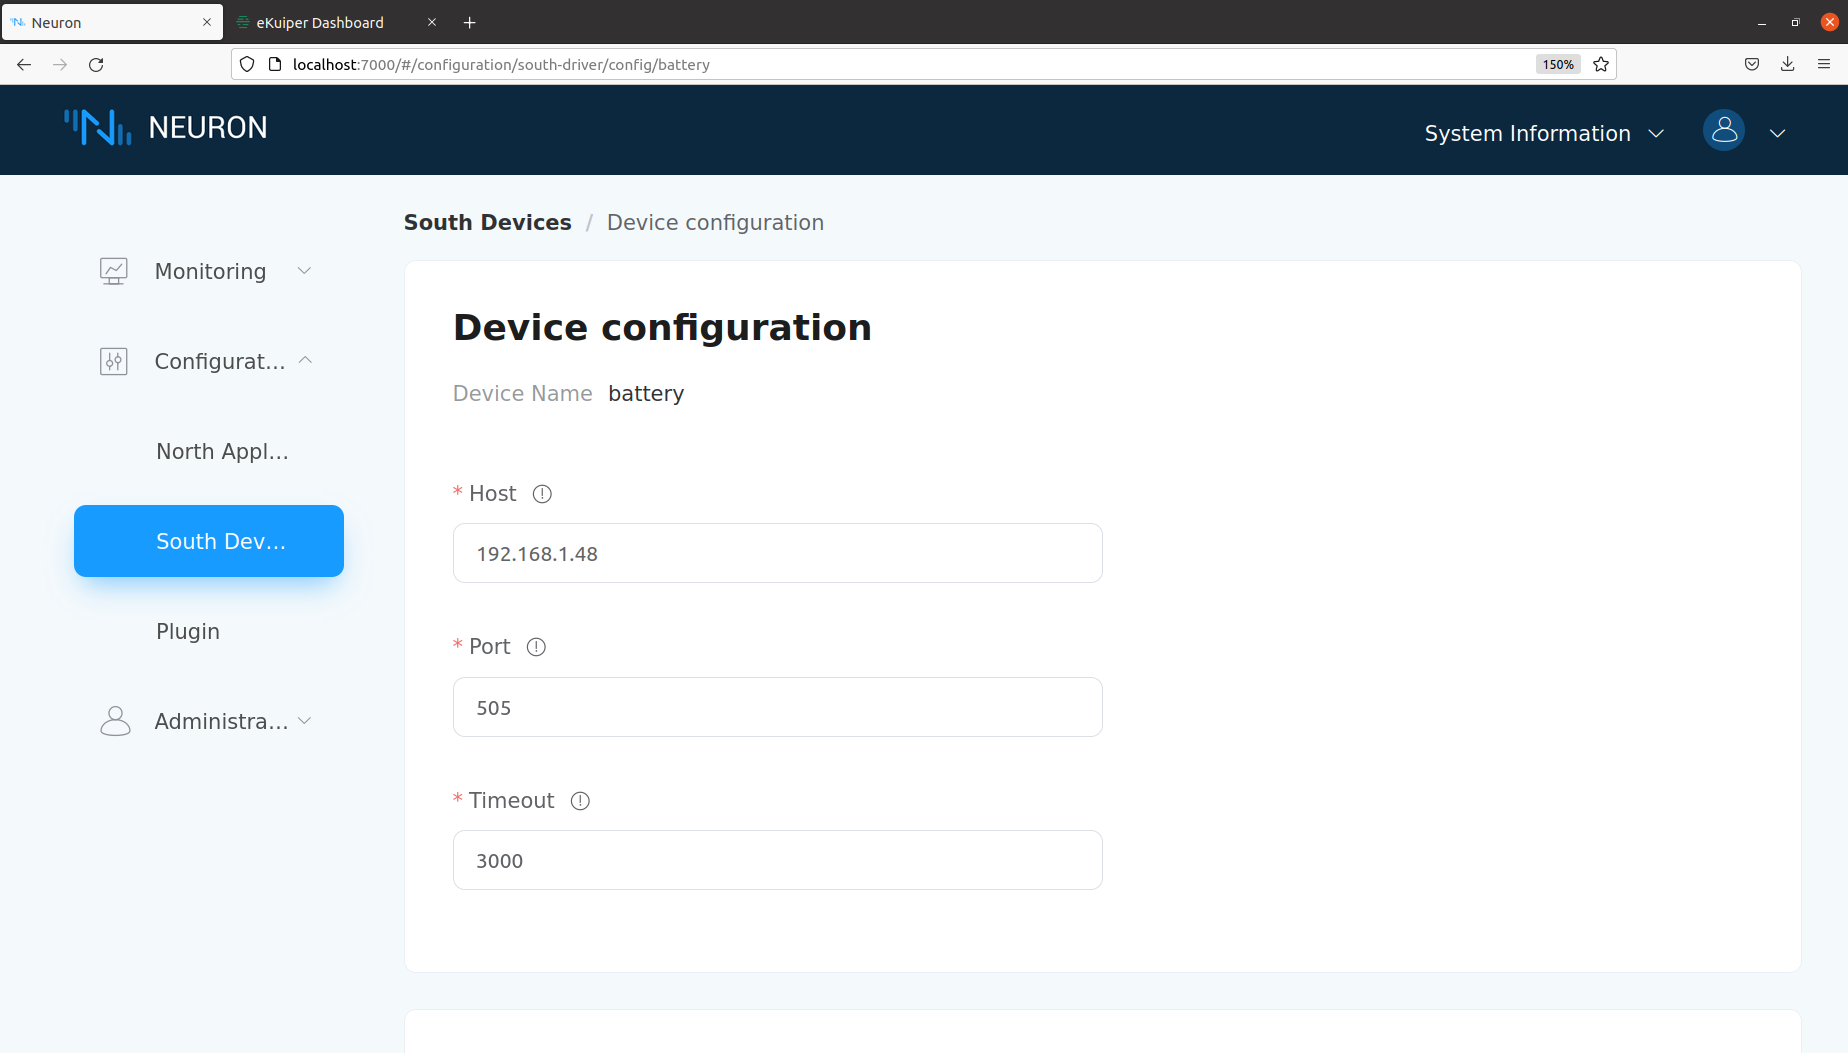
Task: Click the Monitoring chart icon
Action: 114,271
